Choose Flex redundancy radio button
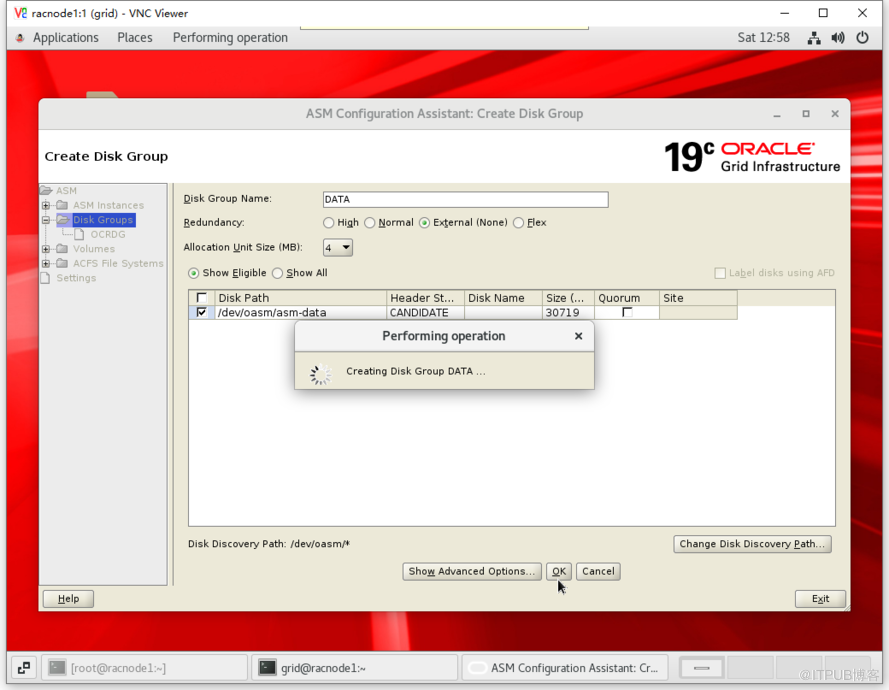Screen dimensions: 889x690 tap(519, 223)
